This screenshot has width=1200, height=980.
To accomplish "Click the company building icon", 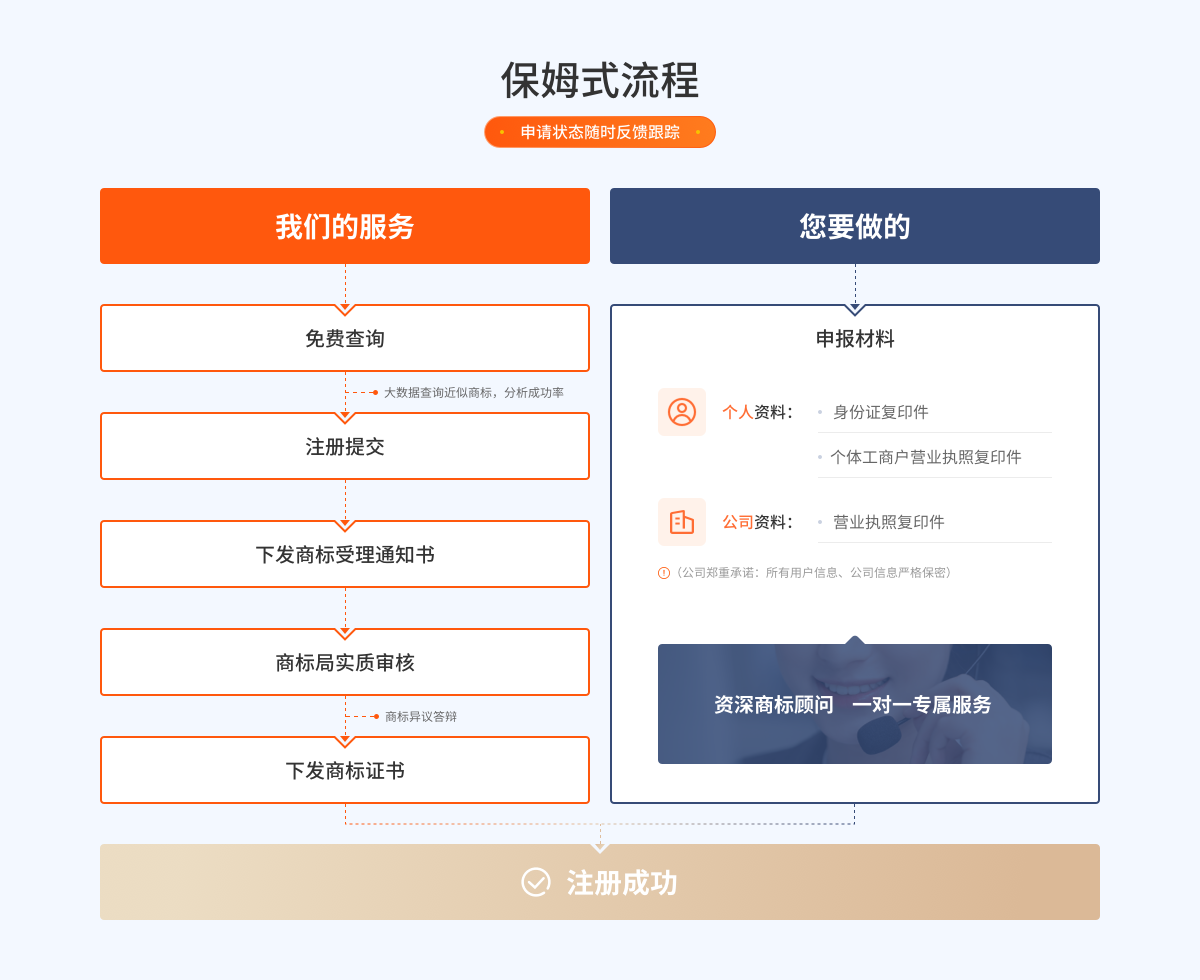I will 682,522.
